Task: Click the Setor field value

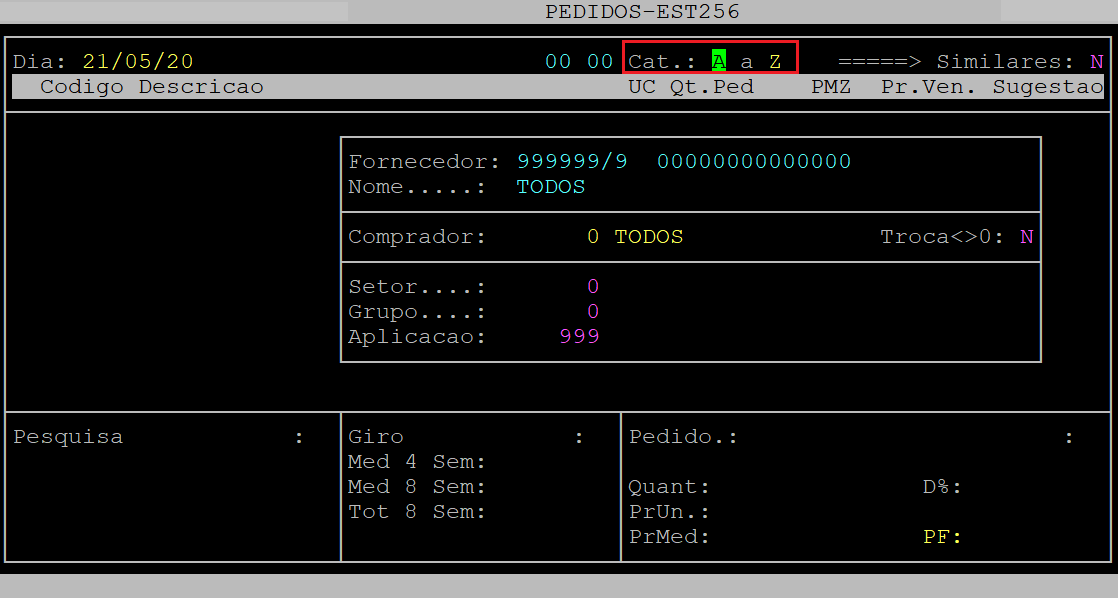Action: [x=593, y=287]
